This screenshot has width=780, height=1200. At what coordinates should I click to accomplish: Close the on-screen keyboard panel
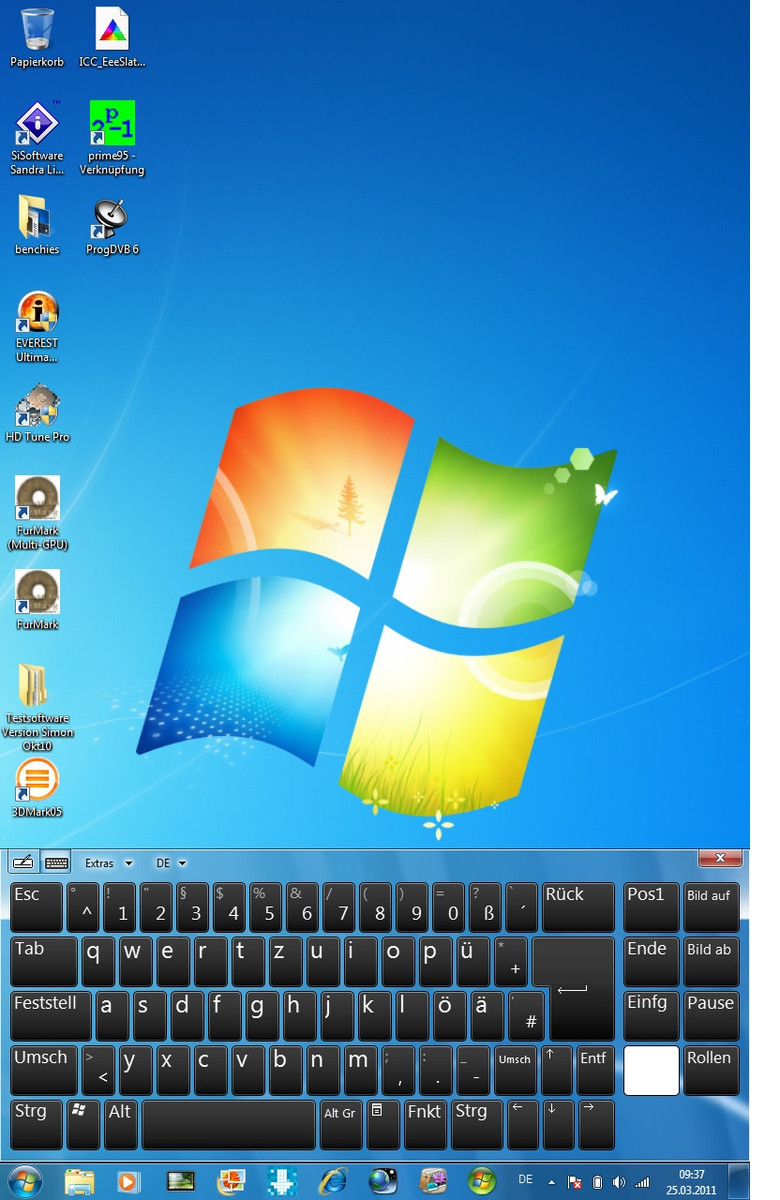pyautogui.click(x=720, y=858)
